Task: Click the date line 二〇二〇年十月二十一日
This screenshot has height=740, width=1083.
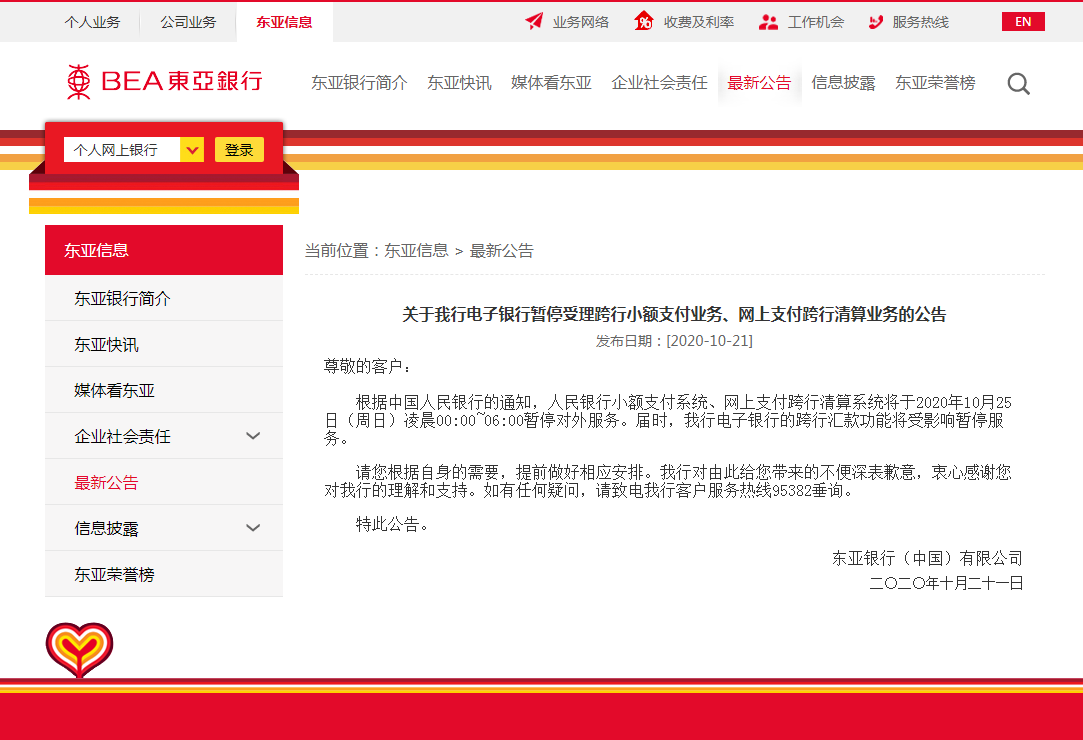Action: (946, 583)
